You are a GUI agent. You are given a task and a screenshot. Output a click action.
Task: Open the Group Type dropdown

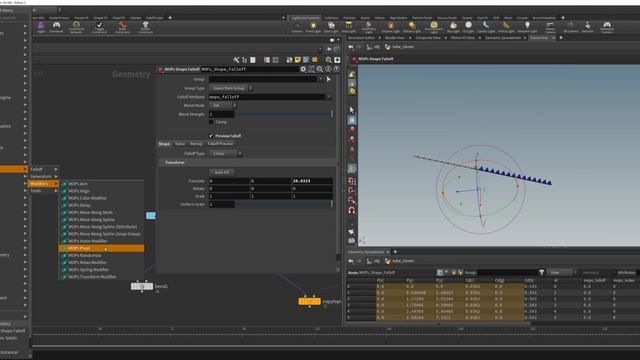[231, 88]
